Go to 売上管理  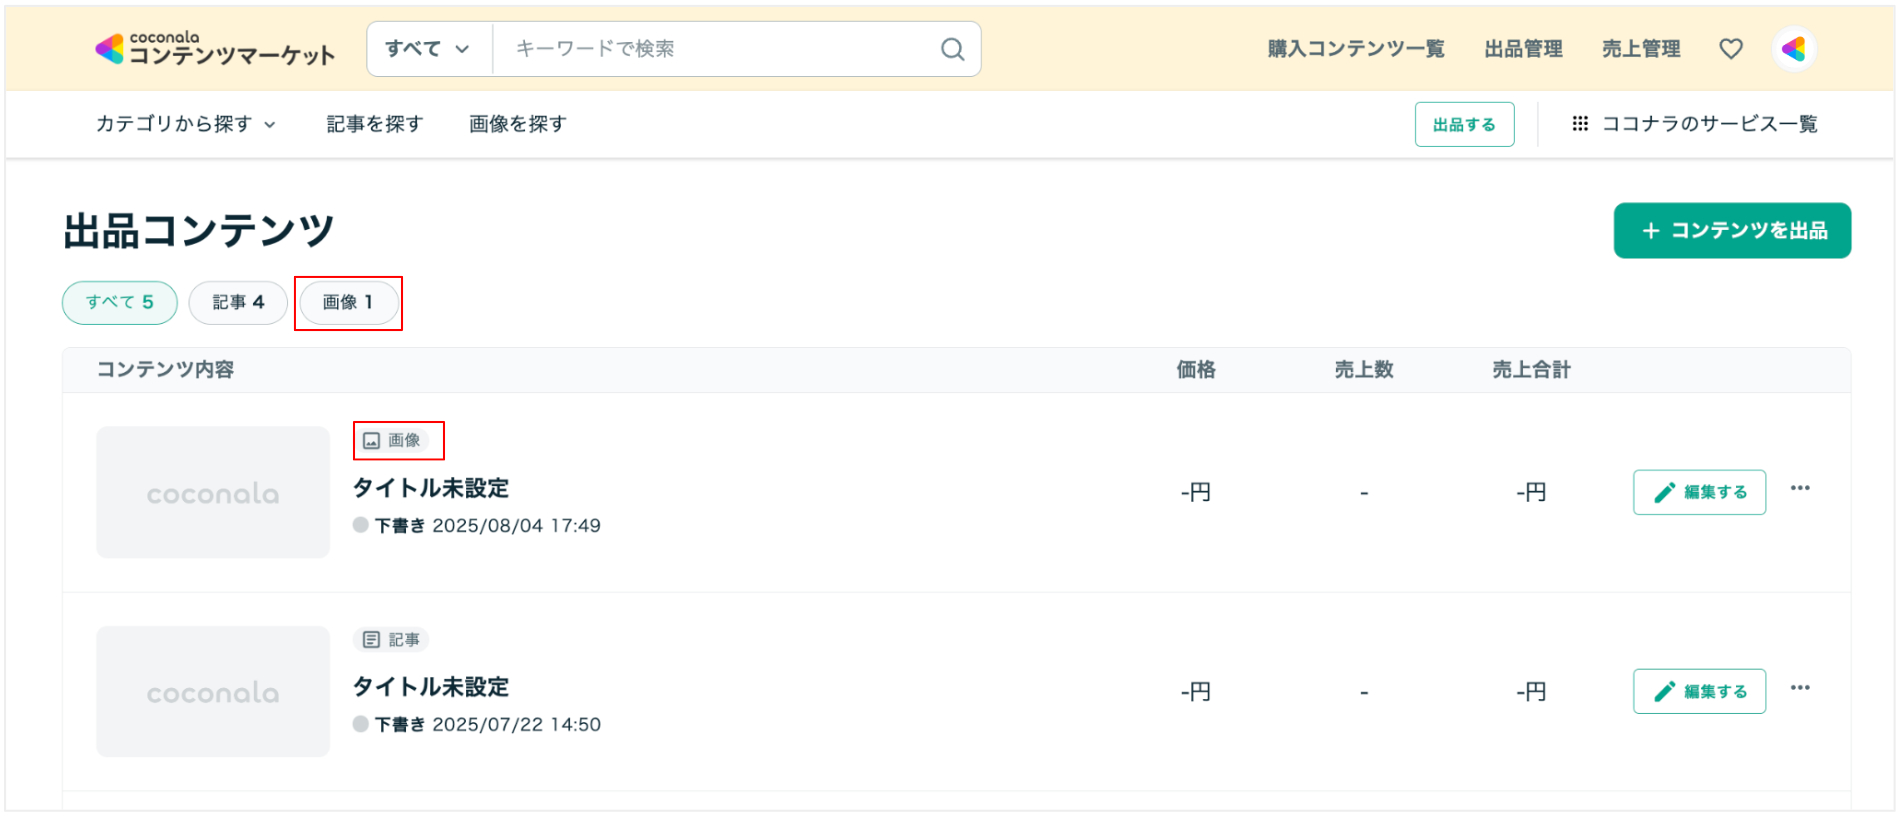(1640, 48)
